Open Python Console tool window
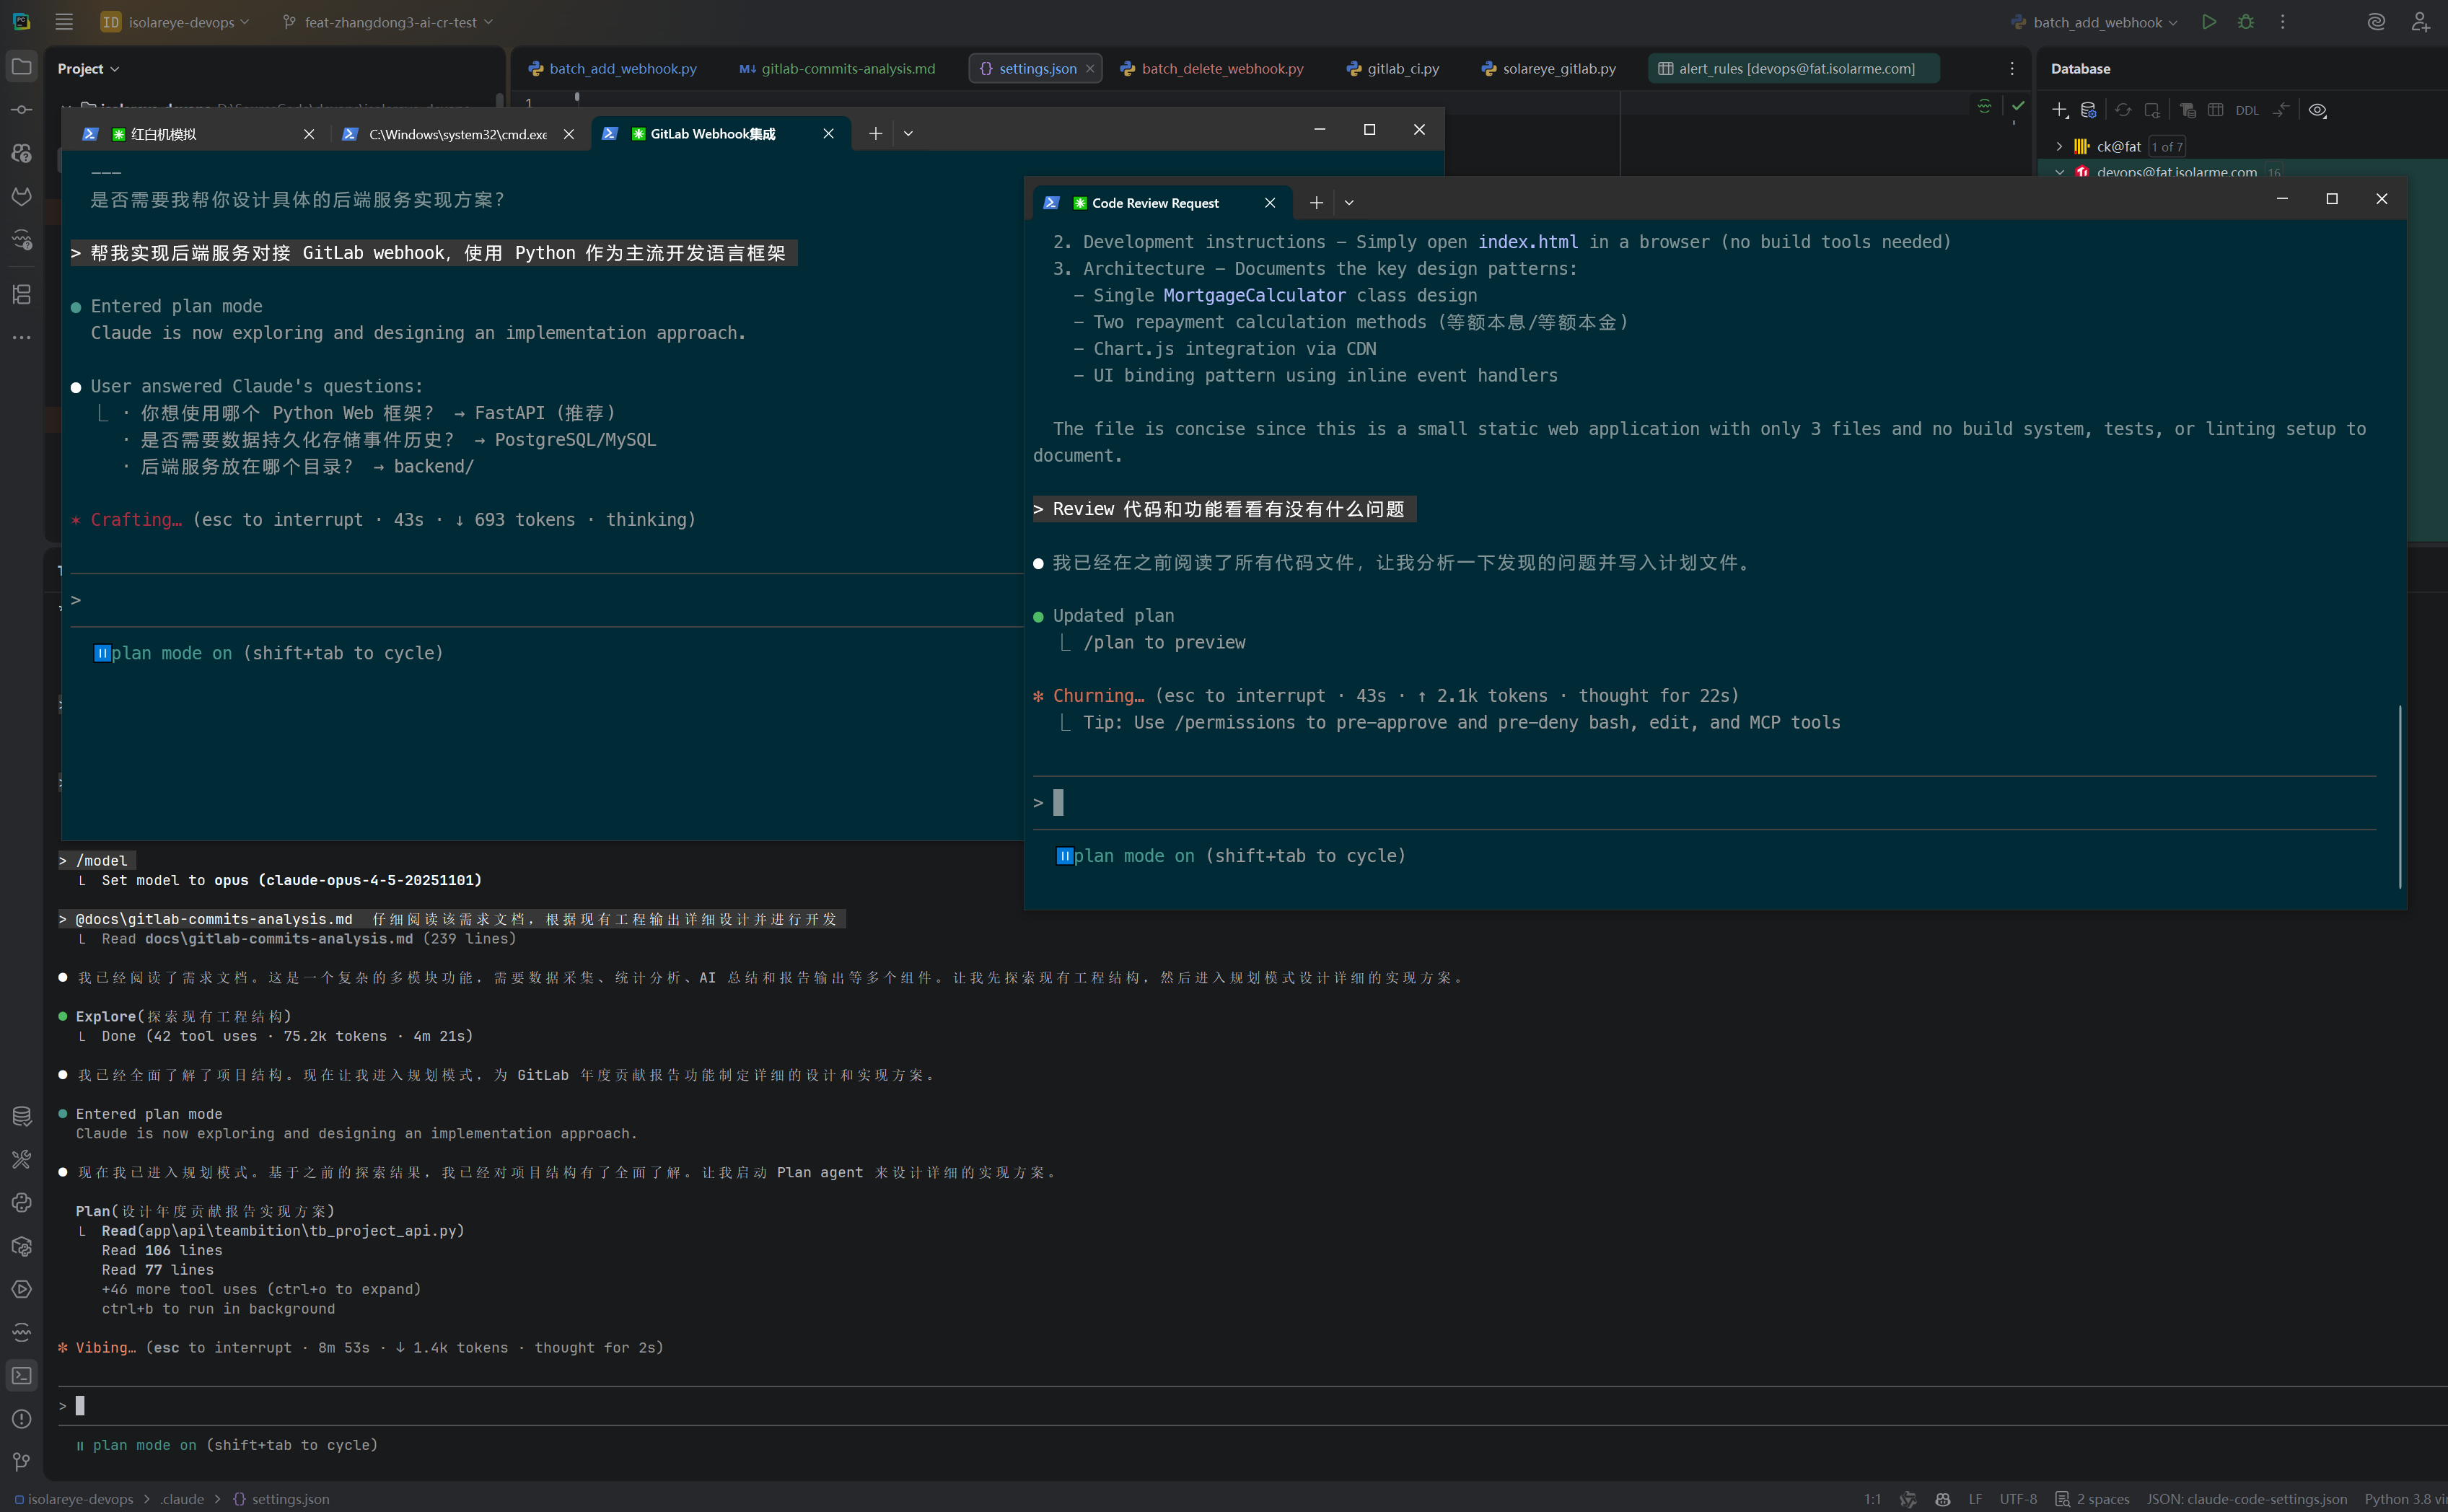The width and height of the screenshot is (2448, 1512). point(21,1203)
